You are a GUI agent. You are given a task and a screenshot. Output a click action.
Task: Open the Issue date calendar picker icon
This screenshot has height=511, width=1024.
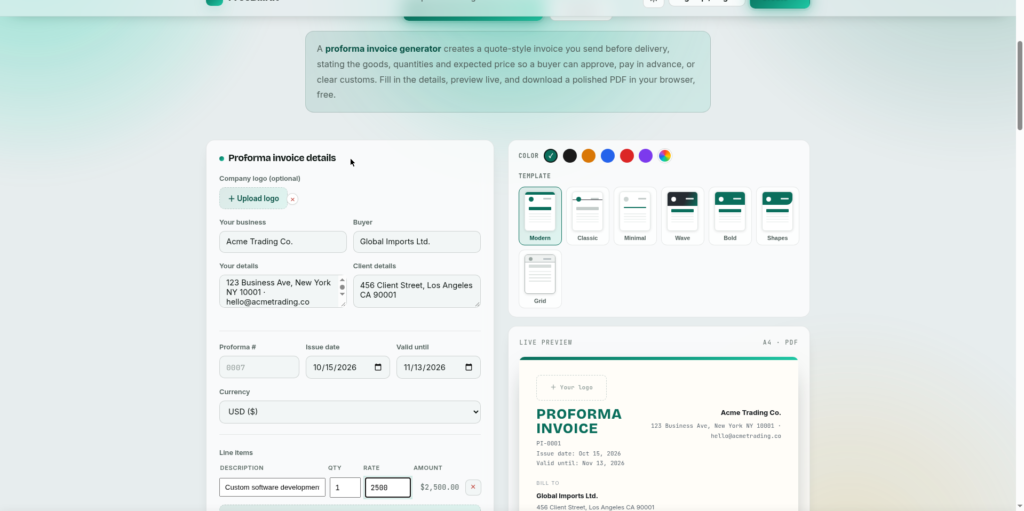coord(378,367)
